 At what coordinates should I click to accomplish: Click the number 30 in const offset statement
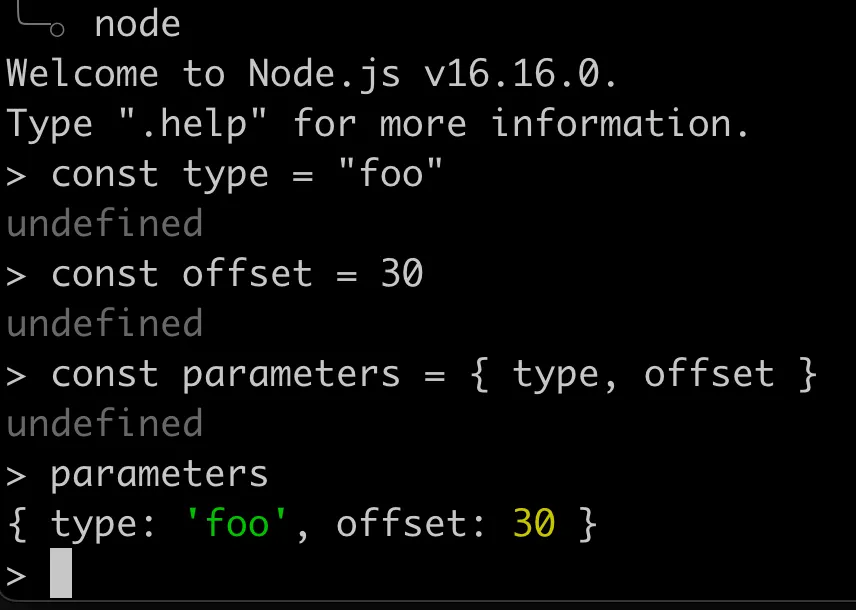point(402,274)
